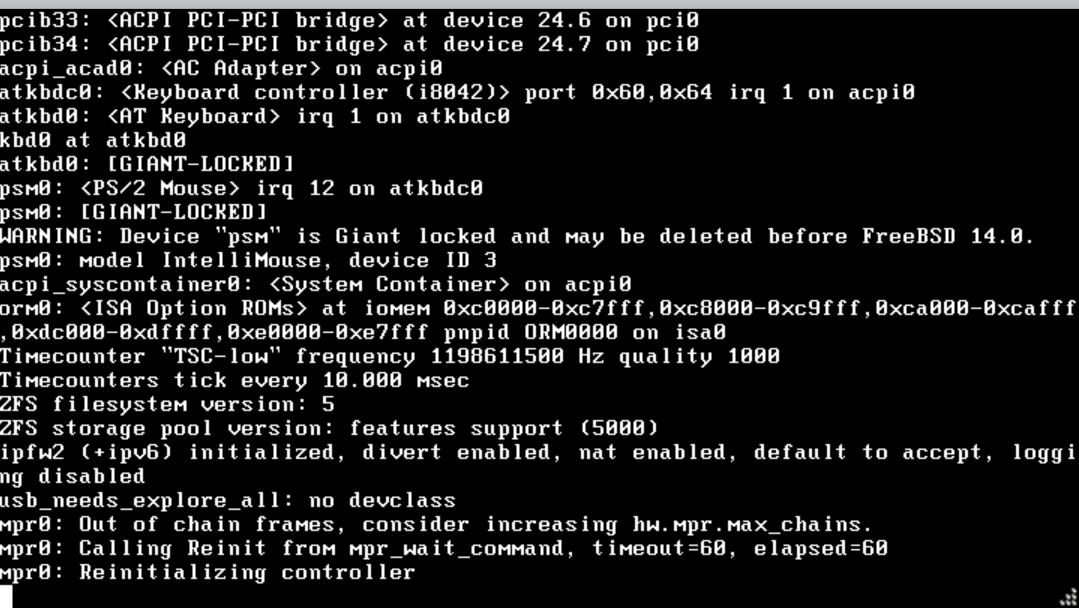Click the 'Timecounters tick every 10.000 msec' line

click(235, 380)
